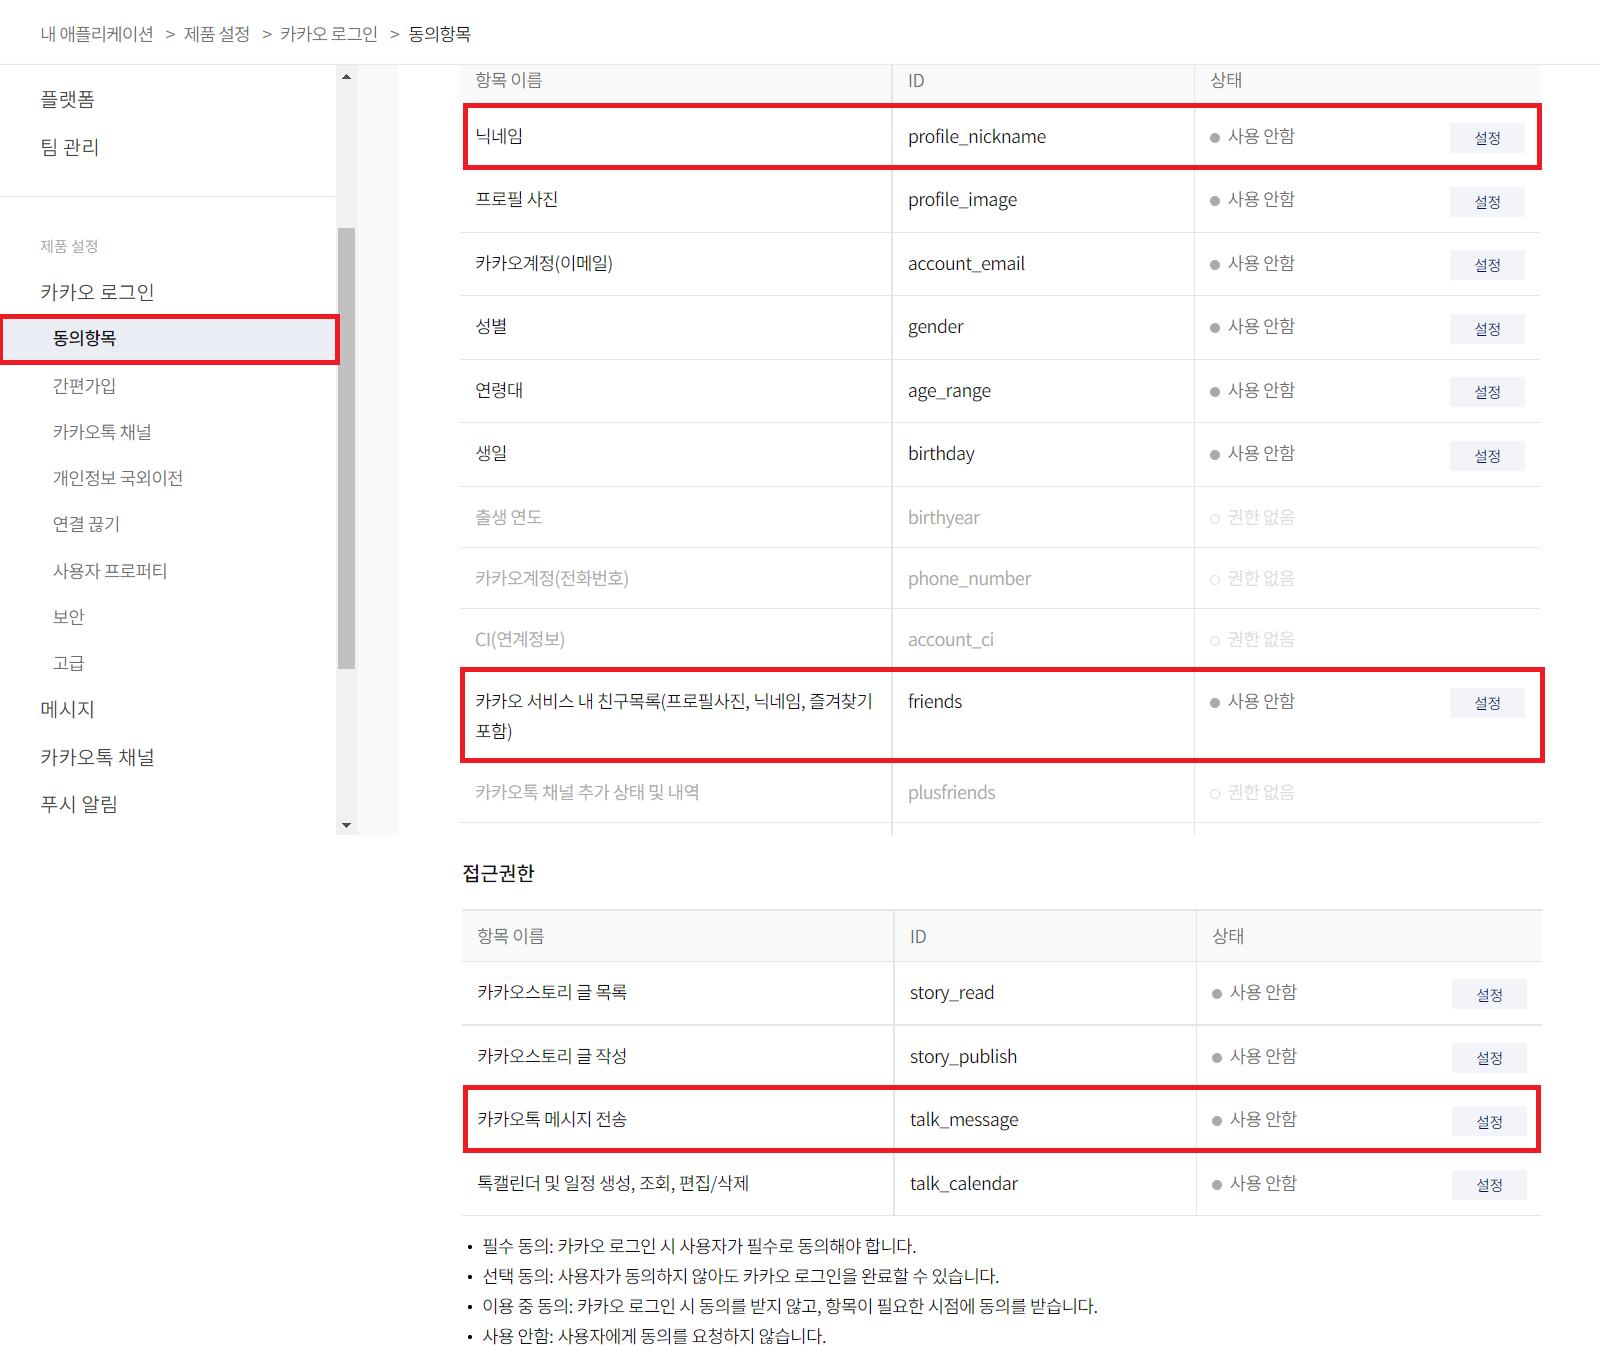The height and width of the screenshot is (1362, 1600).
Task: Open 설정 for talk_message row
Action: point(1489,1122)
